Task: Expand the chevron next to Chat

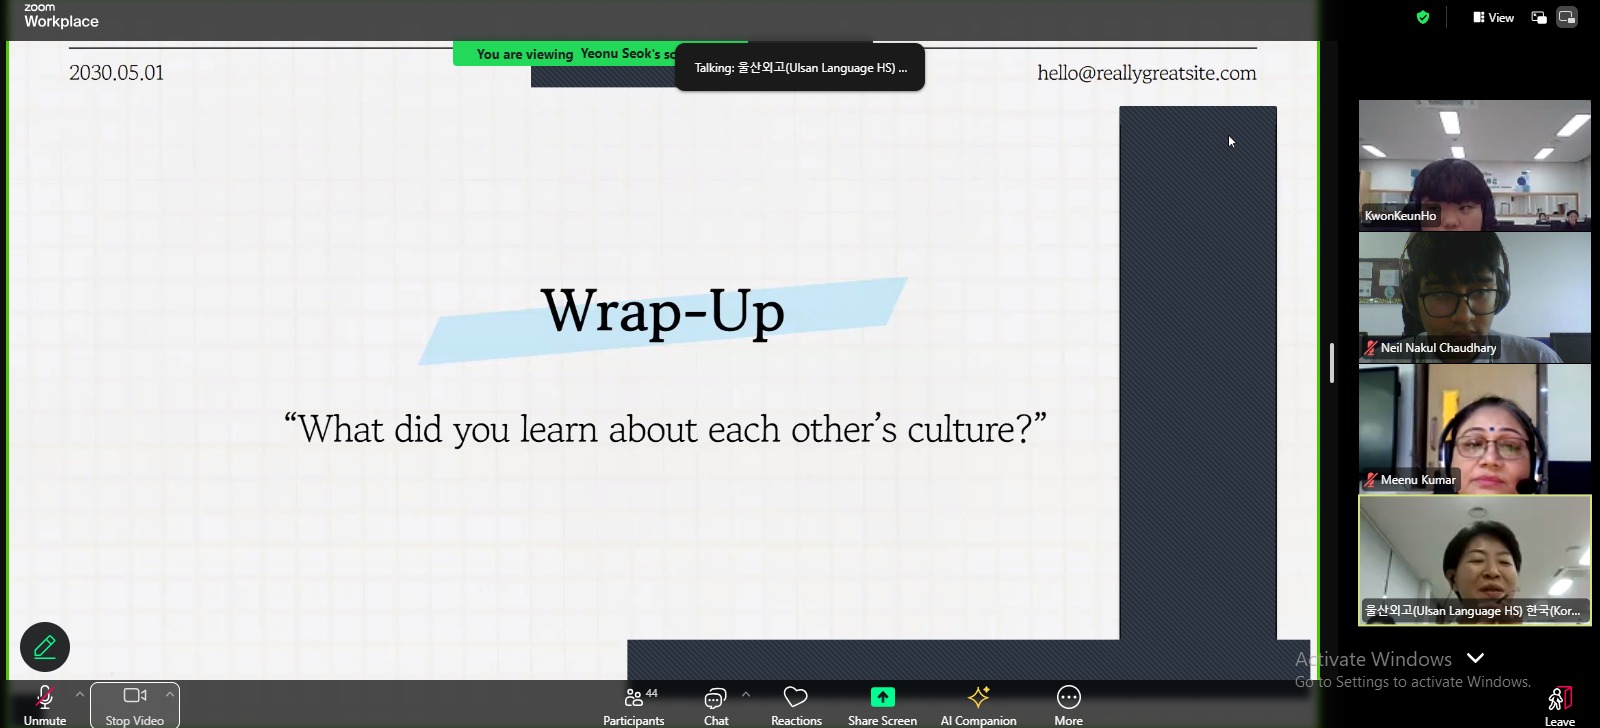Action: point(746,694)
